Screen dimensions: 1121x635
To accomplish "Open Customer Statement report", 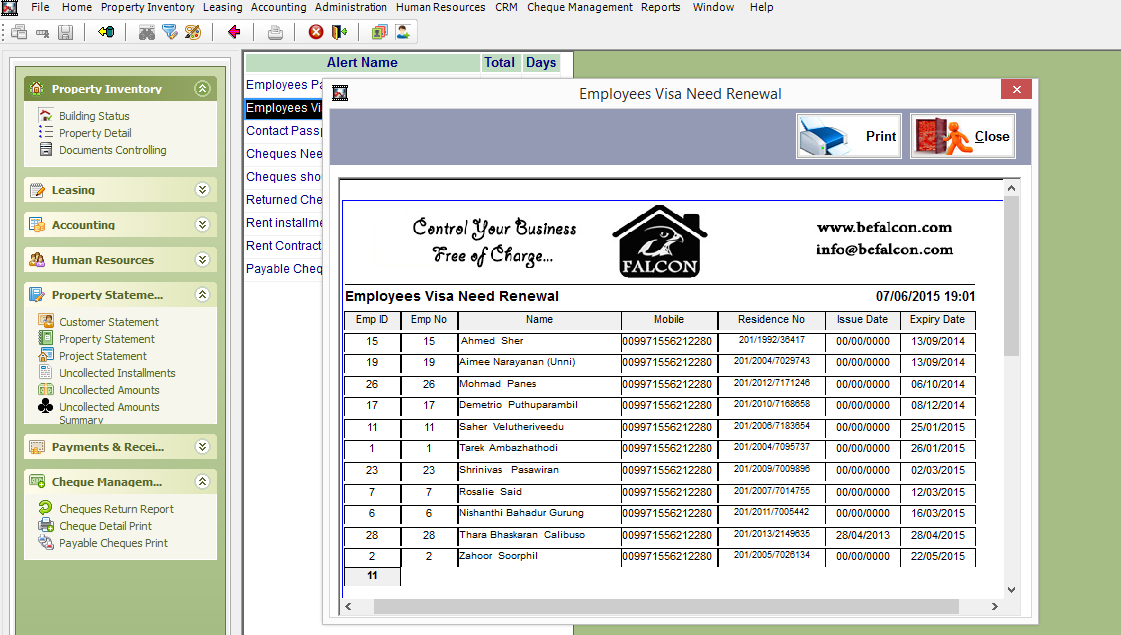I will point(109,322).
